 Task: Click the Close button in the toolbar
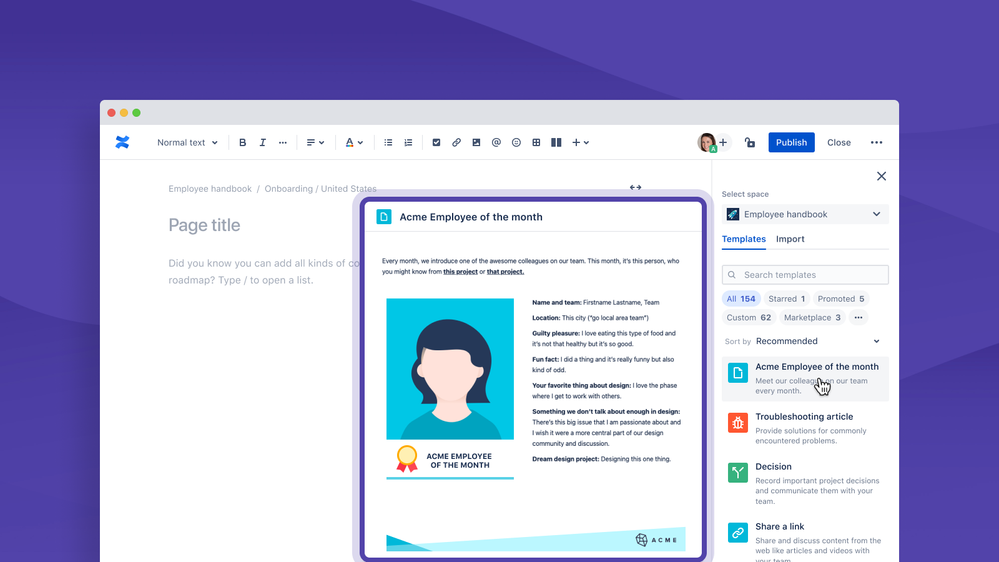tap(839, 143)
